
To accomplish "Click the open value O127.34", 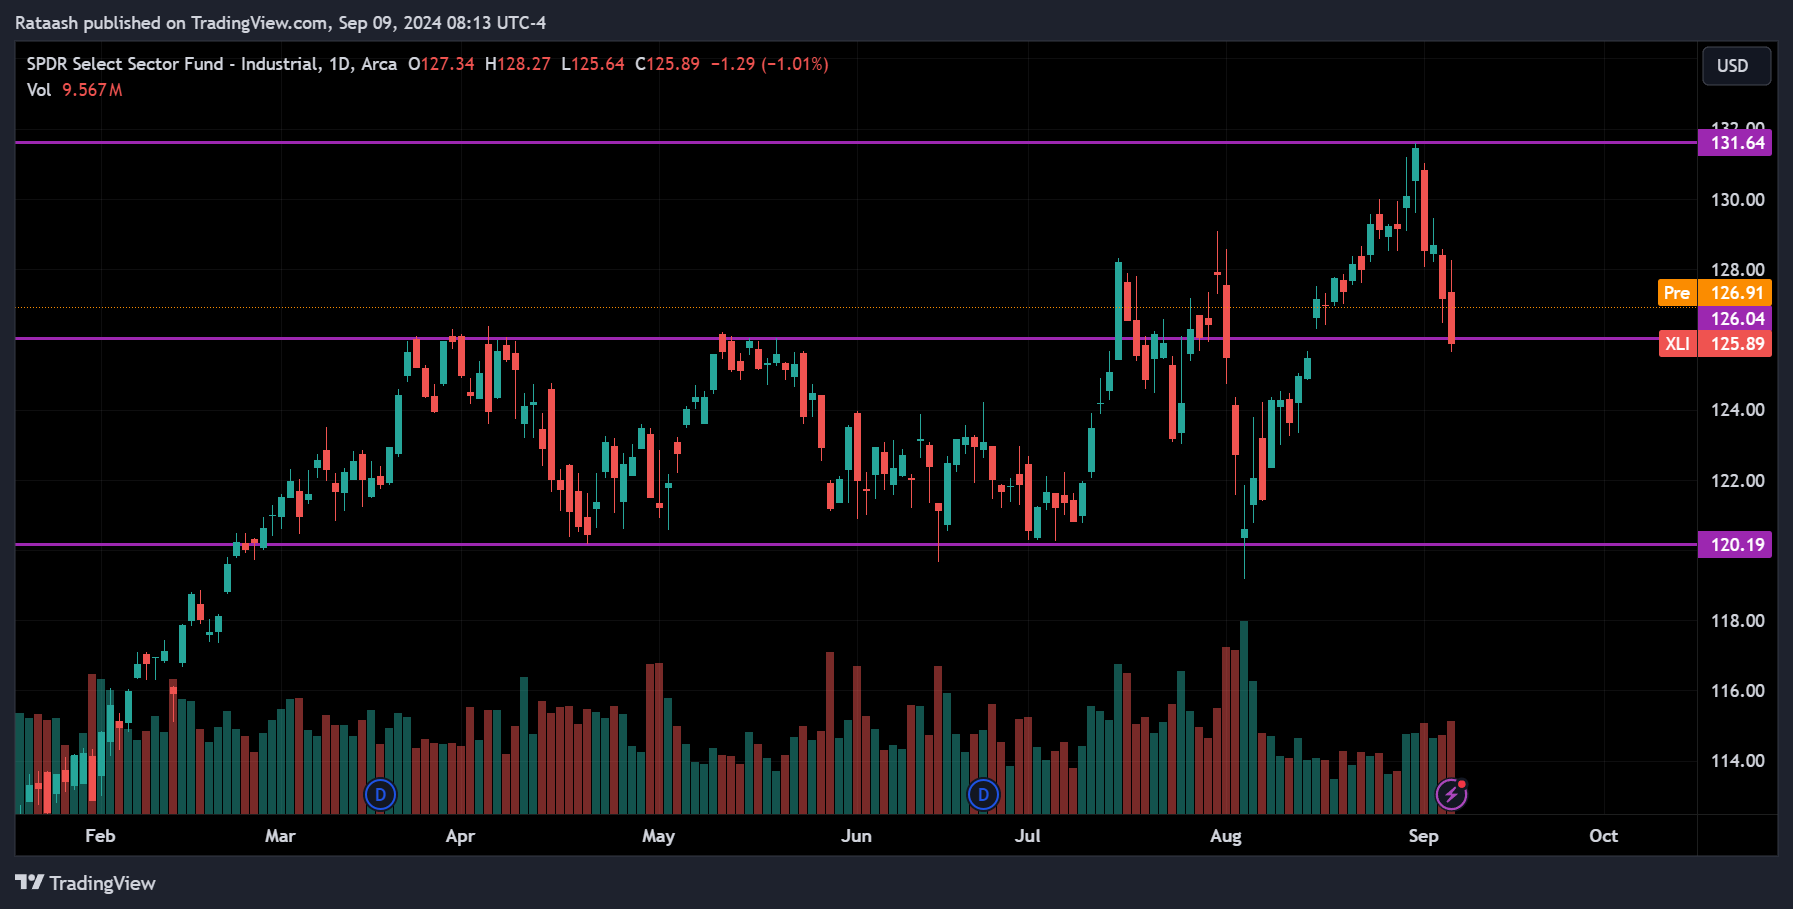I will (x=441, y=64).
